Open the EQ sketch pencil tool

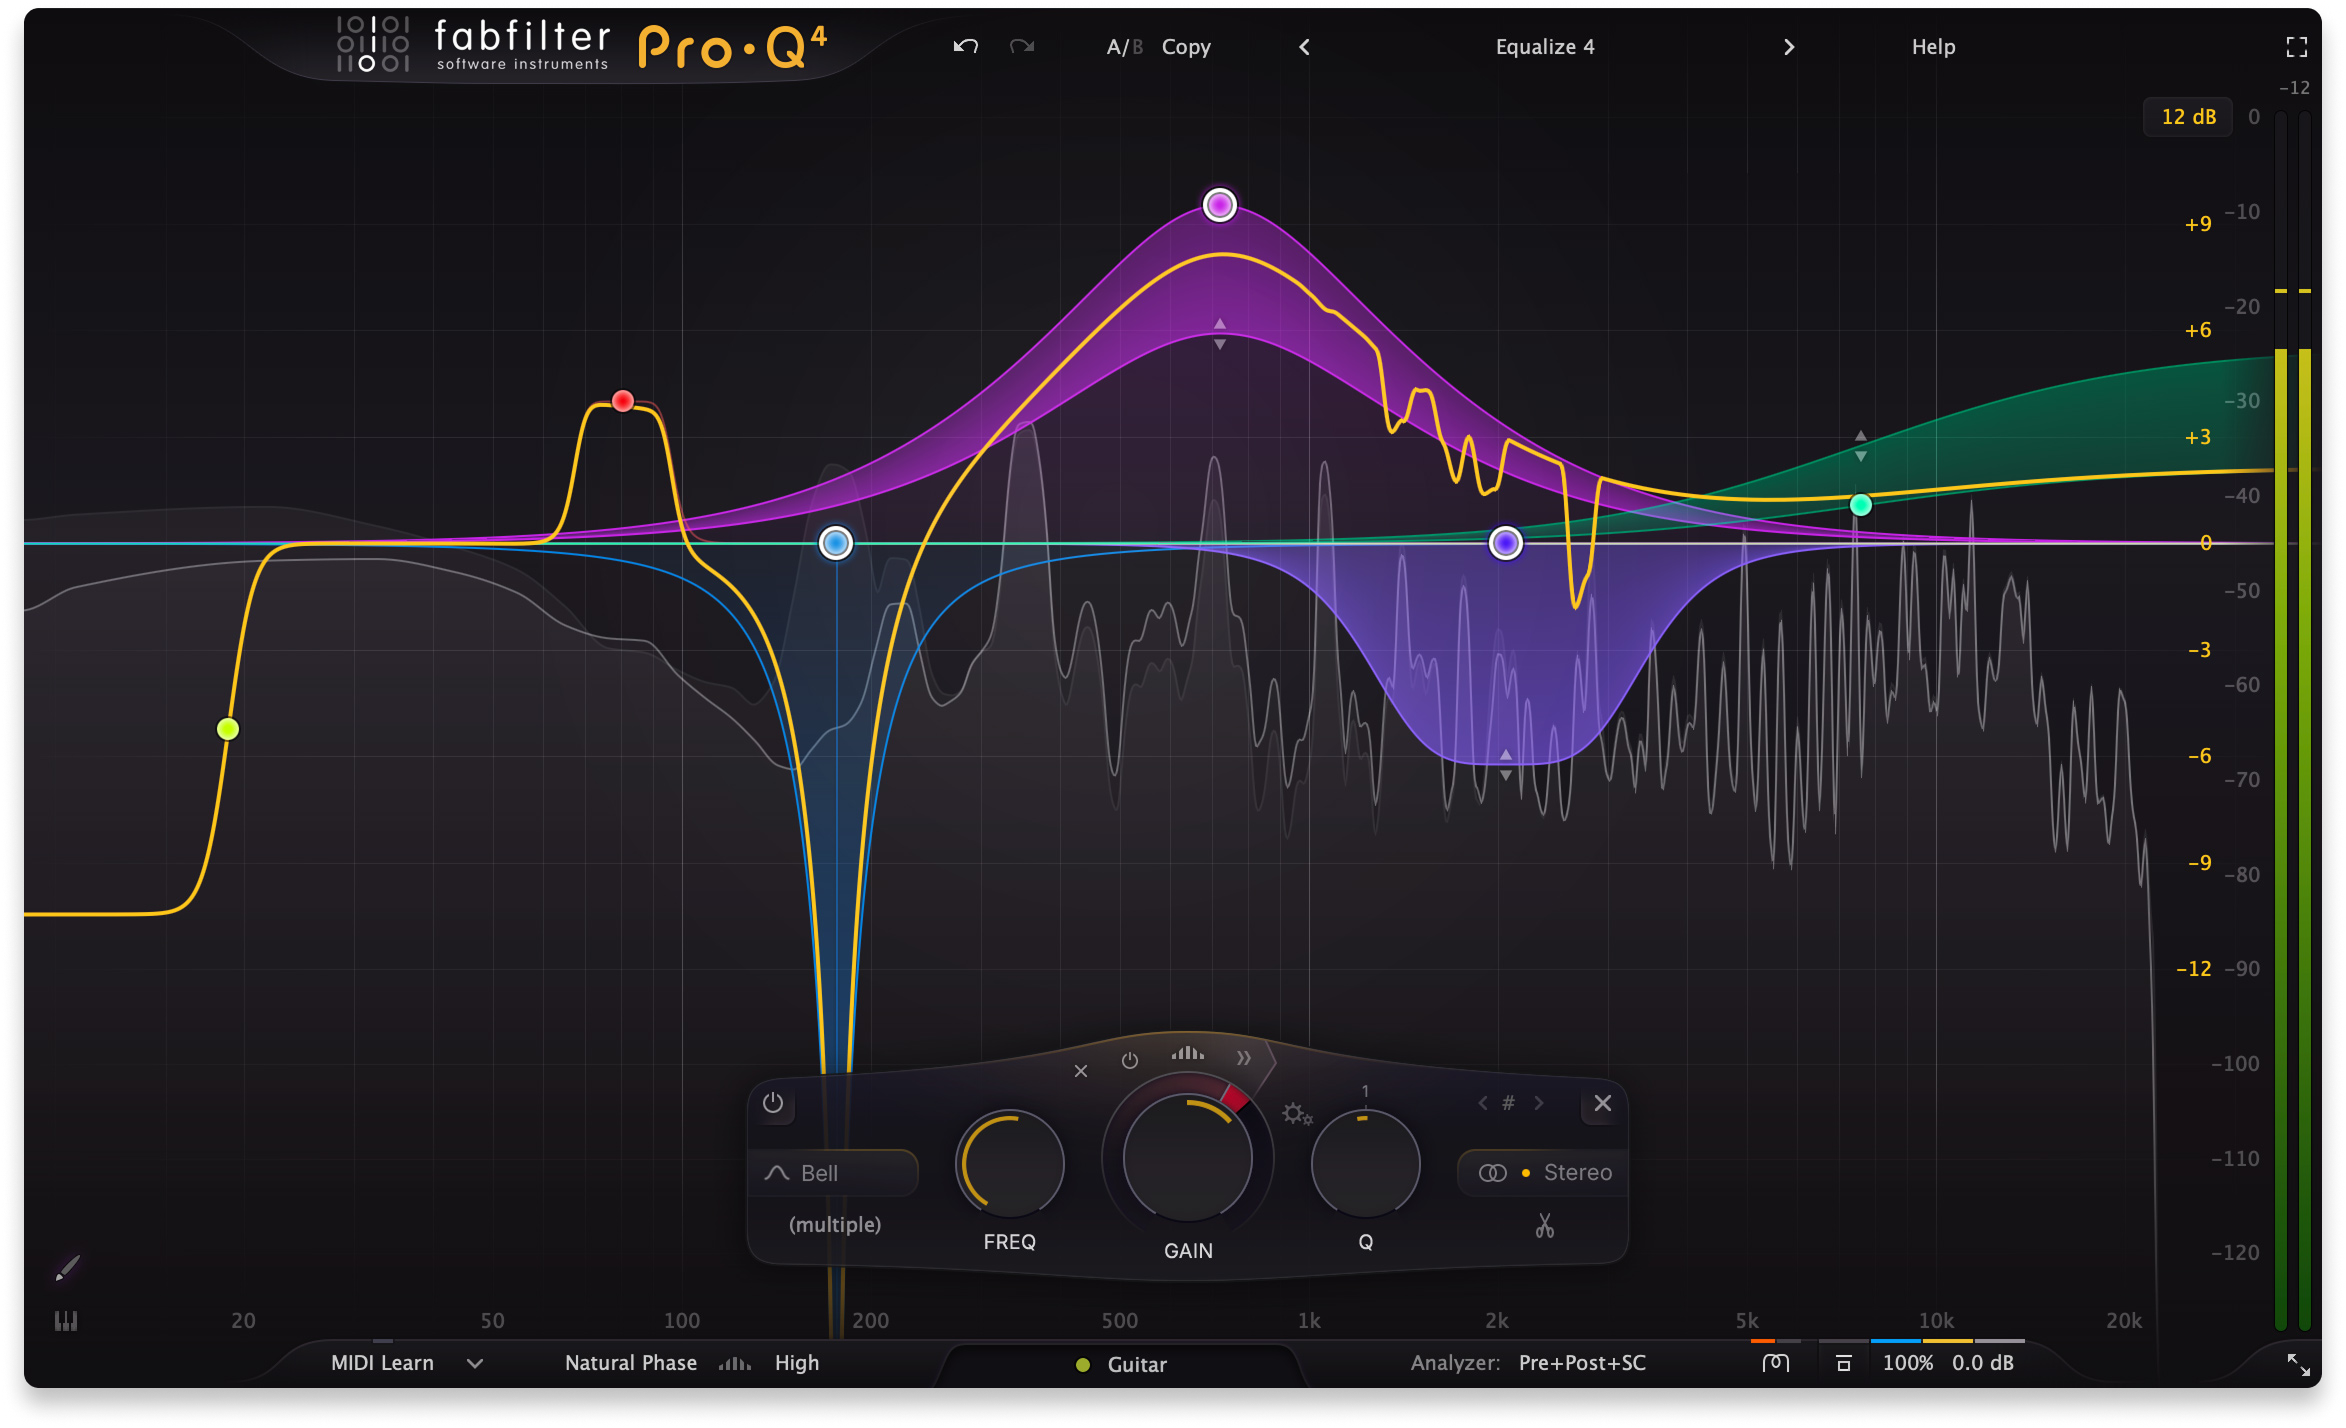[67, 1269]
